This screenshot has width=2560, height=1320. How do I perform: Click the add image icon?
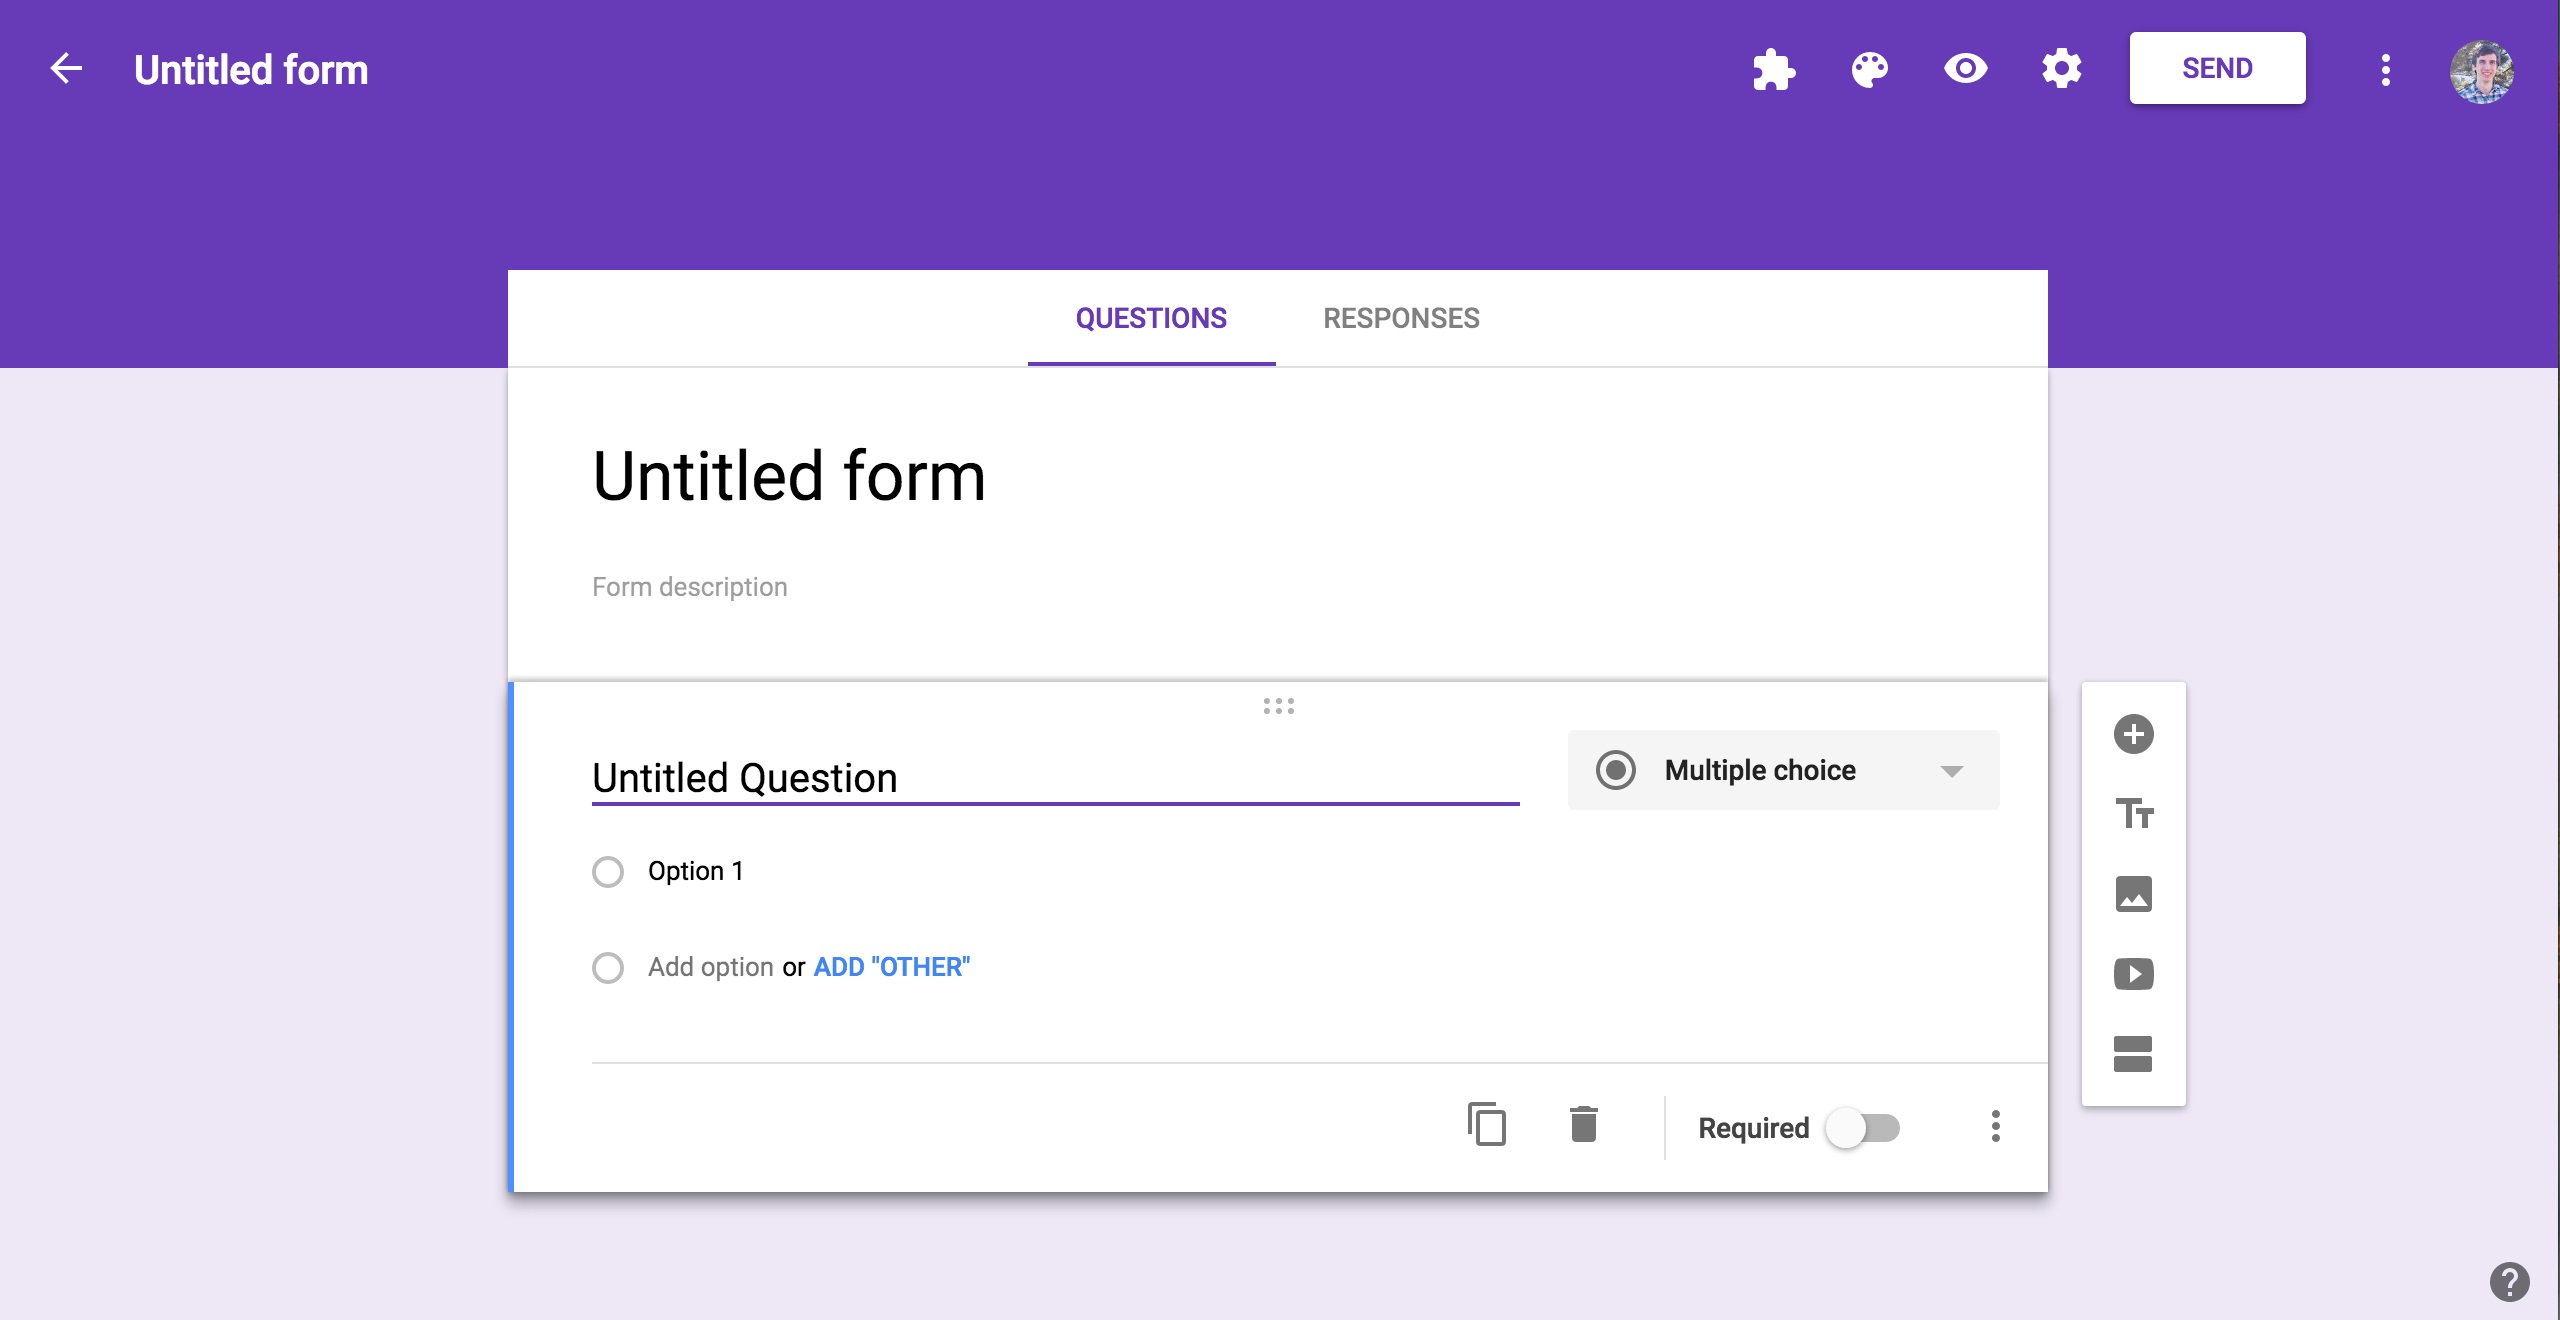(x=2131, y=892)
